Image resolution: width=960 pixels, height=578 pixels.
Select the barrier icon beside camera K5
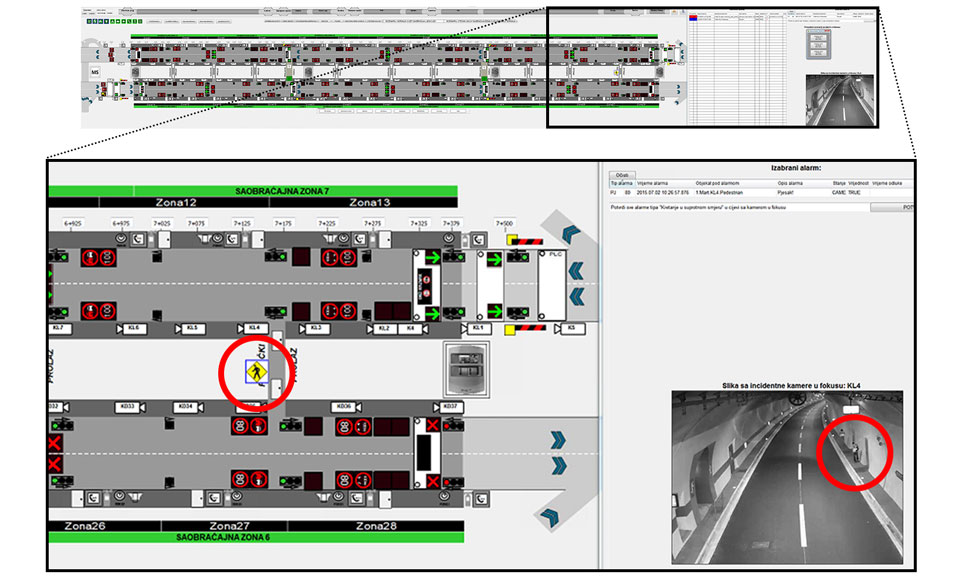point(525,329)
